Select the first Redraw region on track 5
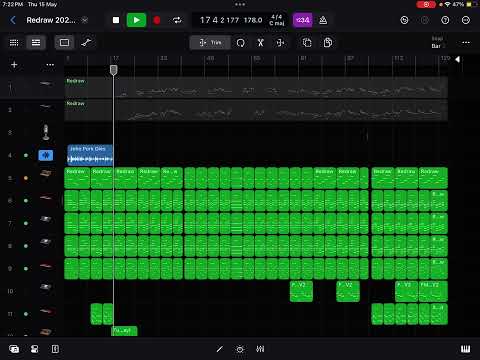 (77, 178)
